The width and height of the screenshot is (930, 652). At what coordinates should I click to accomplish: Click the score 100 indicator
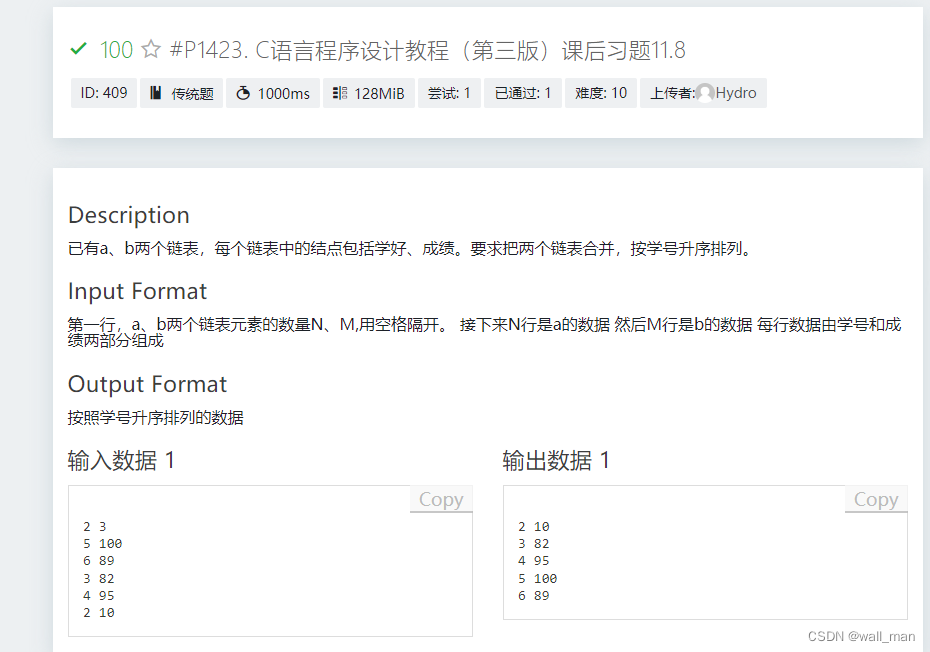pos(114,49)
